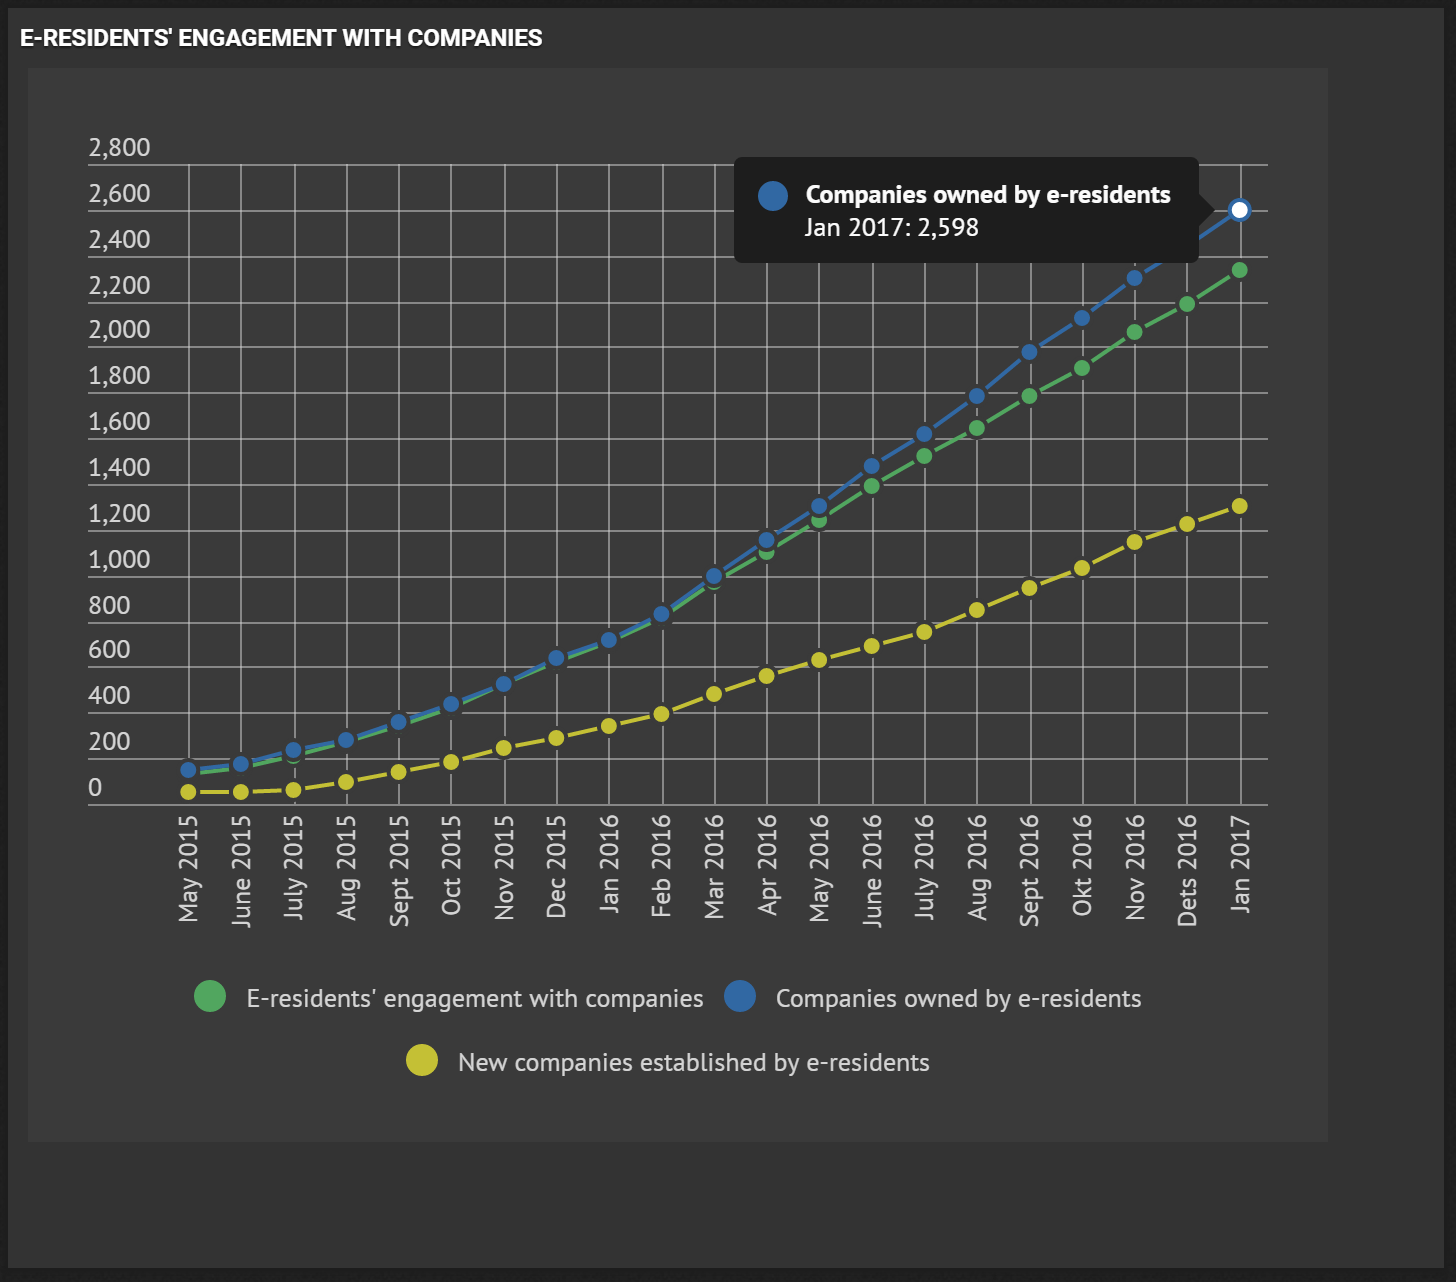Click yellow data point at Feb 2016

(x=661, y=714)
